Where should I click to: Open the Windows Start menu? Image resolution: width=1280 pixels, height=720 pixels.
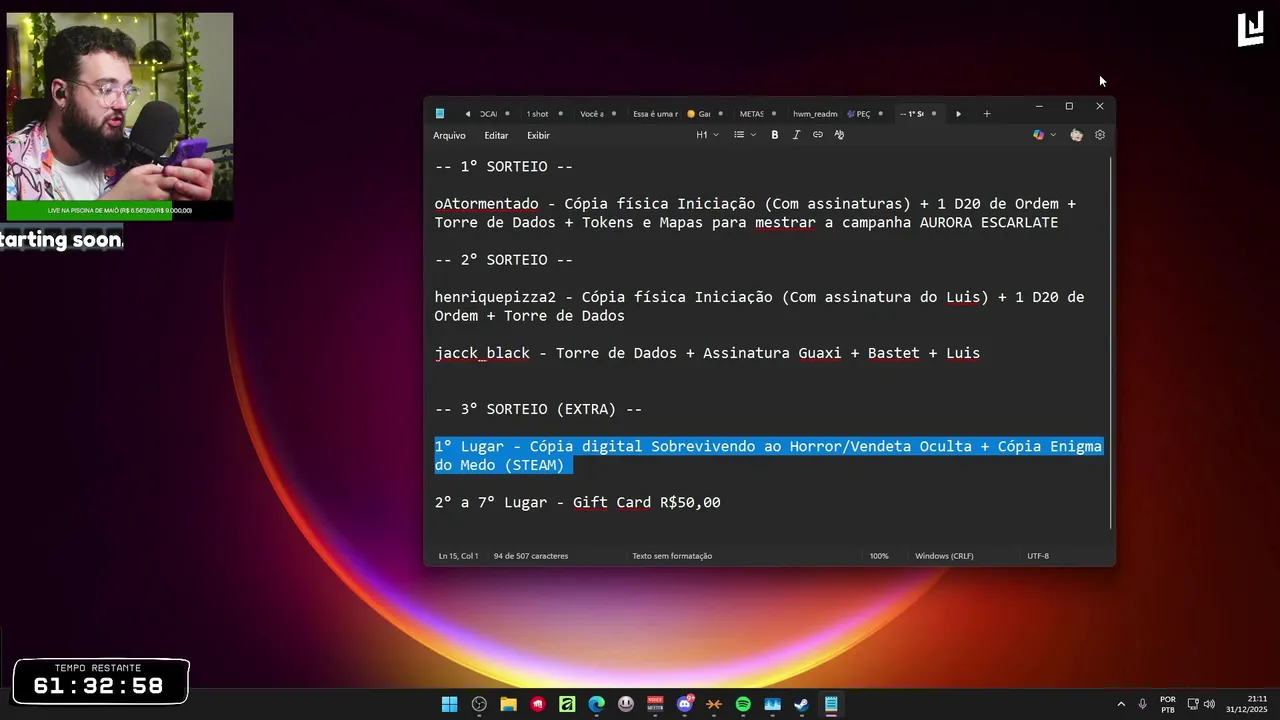(450, 704)
